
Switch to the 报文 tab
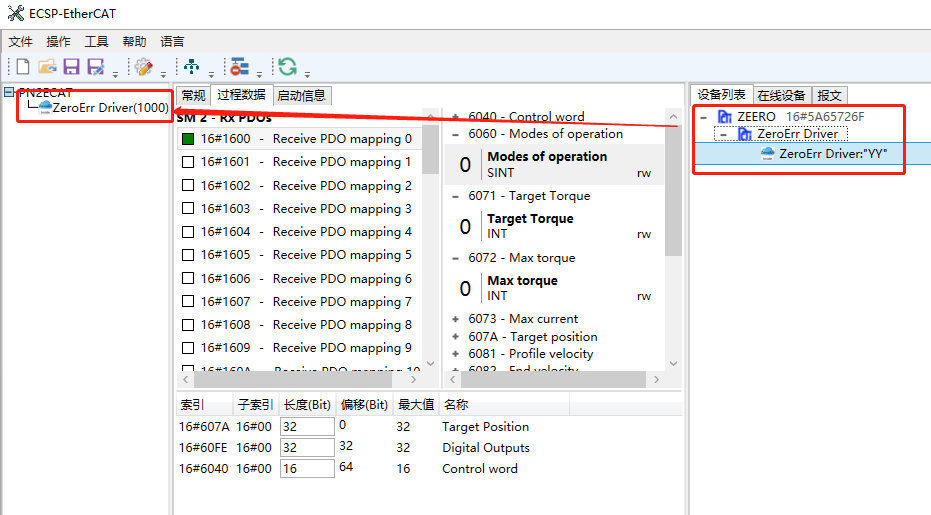coord(829,96)
